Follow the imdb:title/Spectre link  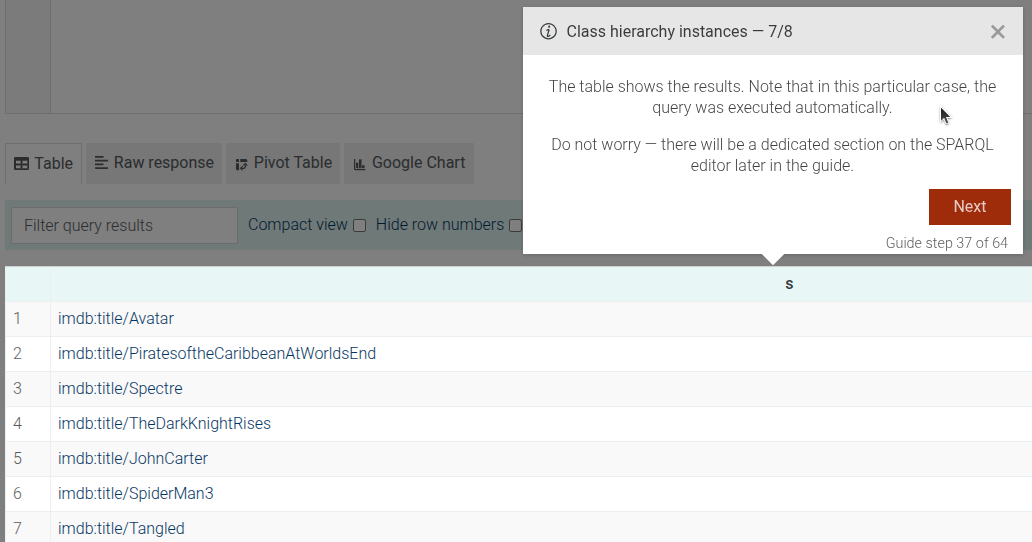pos(120,389)
